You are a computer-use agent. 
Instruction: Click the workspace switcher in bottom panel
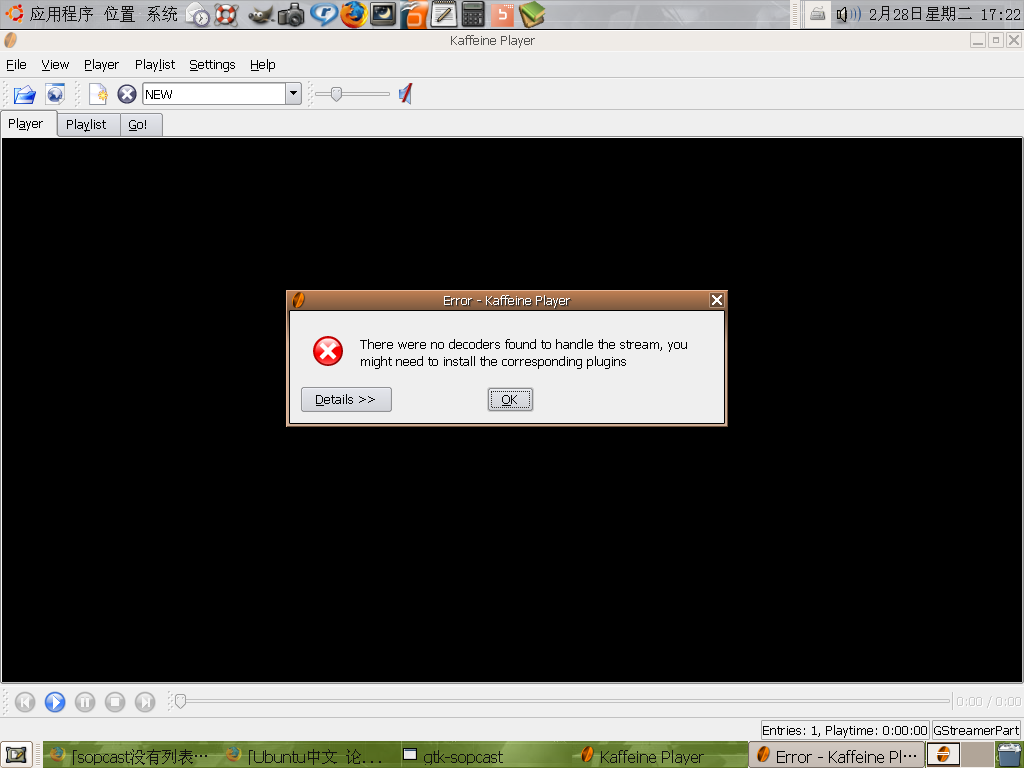[961, 756]
